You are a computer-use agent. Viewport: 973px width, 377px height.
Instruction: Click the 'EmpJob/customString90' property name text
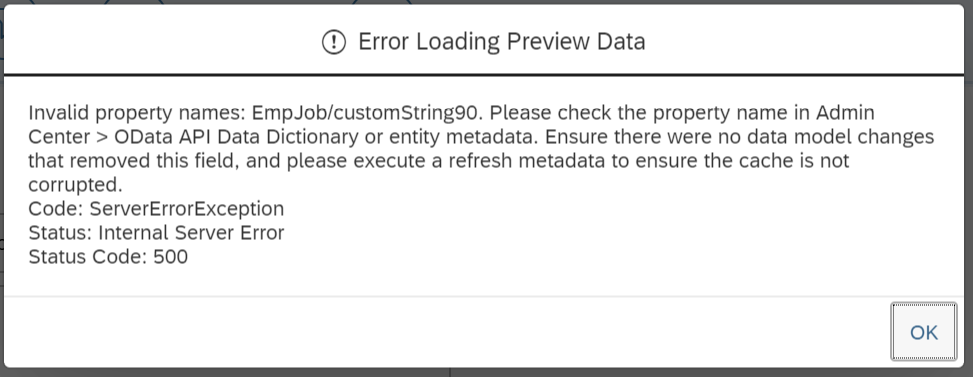click(x=367, y=113)
